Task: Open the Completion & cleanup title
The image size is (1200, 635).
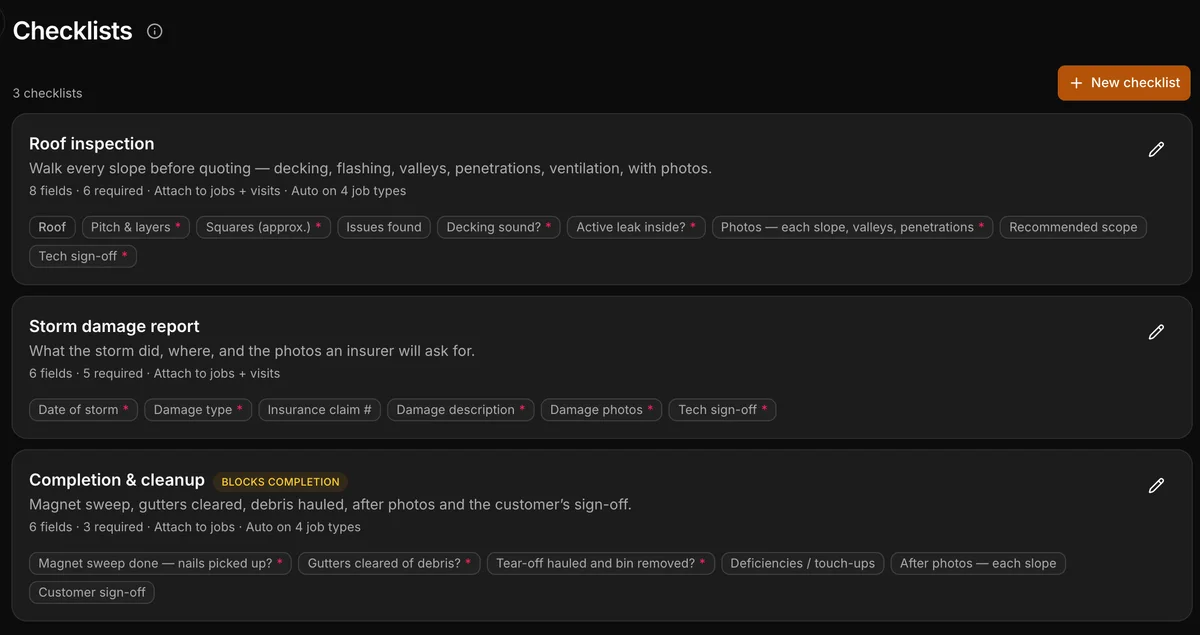Action: [x=117, y=480]
